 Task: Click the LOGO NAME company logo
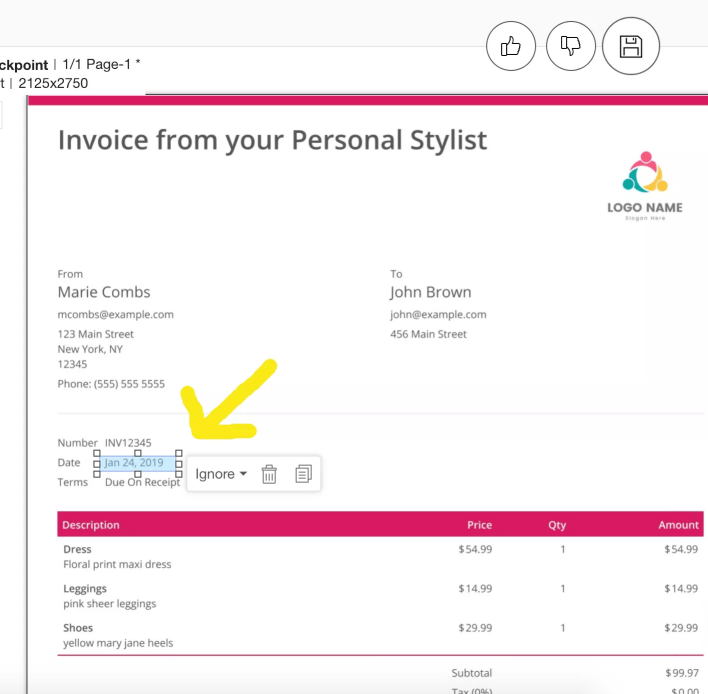coord(645,186)
